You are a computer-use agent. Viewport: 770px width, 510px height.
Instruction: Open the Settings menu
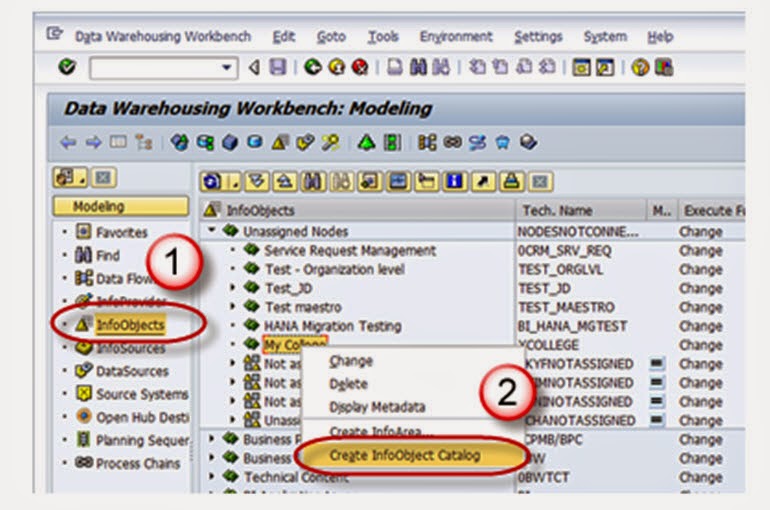(538, 36)
